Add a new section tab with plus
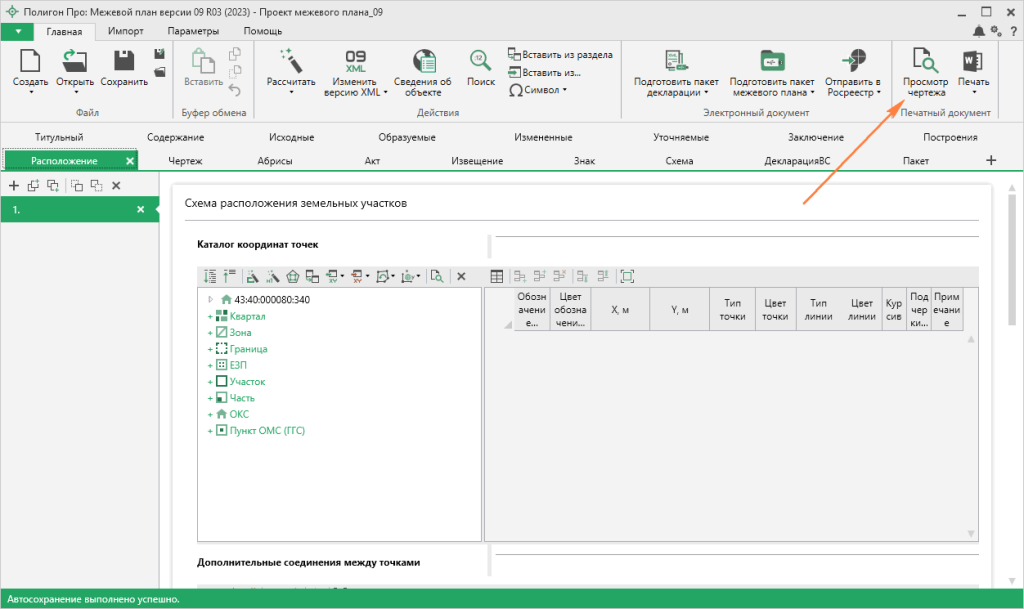The height and width of the screenshot is (609, 1024). 991,160
